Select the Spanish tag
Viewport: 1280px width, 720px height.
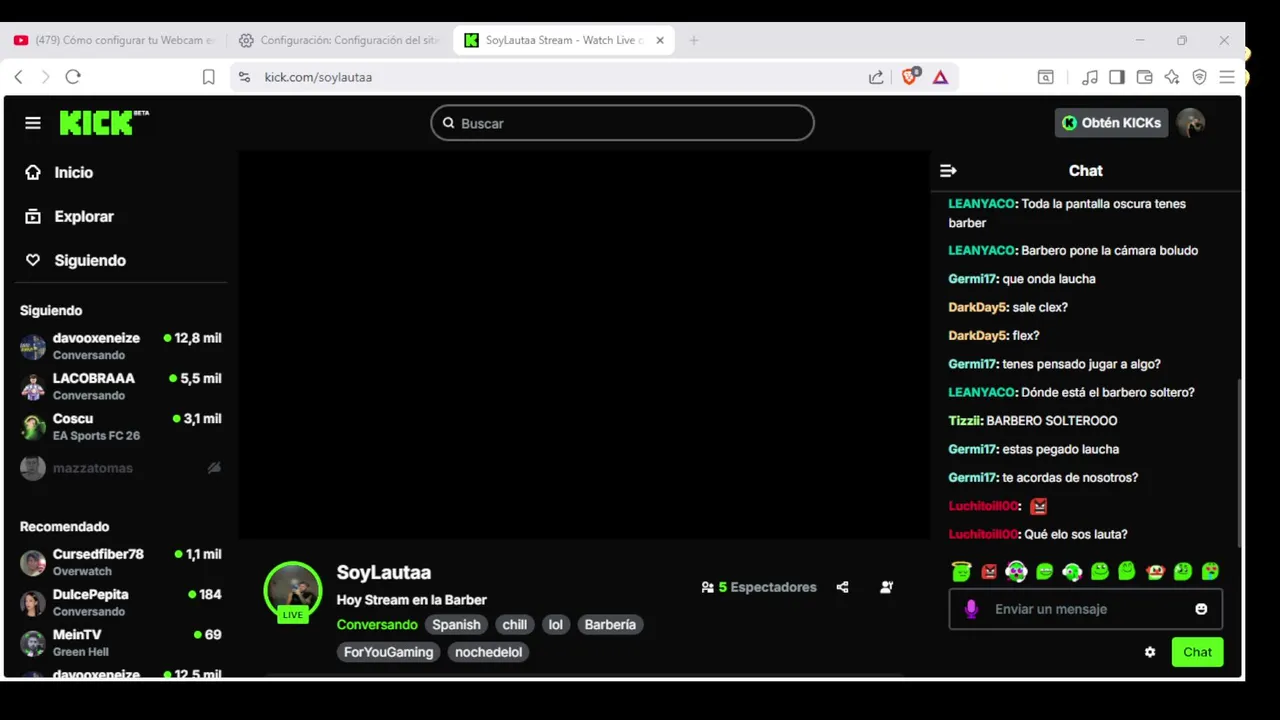tap(456, 624)
